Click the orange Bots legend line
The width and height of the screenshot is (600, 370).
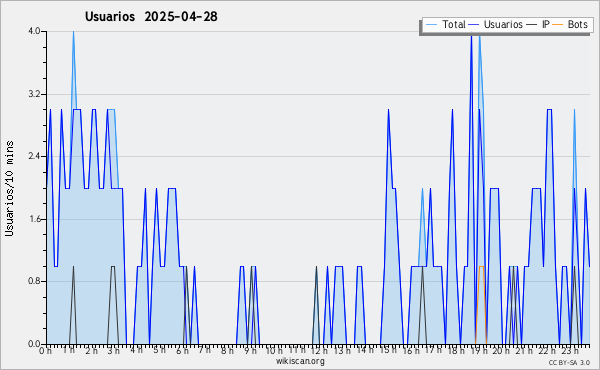558,24
